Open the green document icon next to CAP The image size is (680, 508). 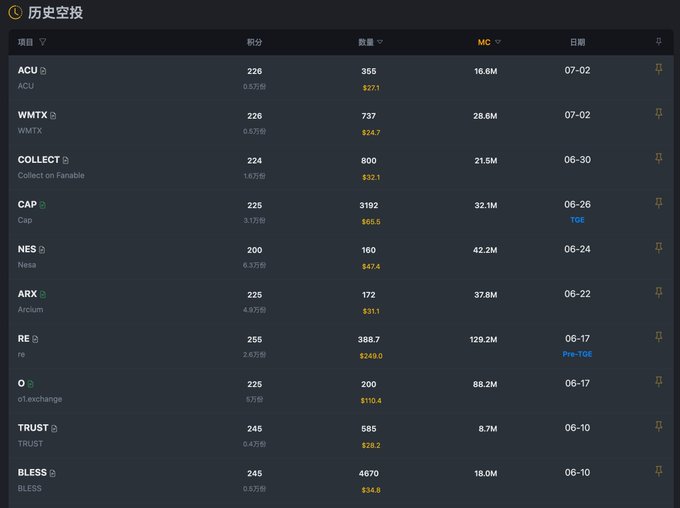tap(42, 205)
